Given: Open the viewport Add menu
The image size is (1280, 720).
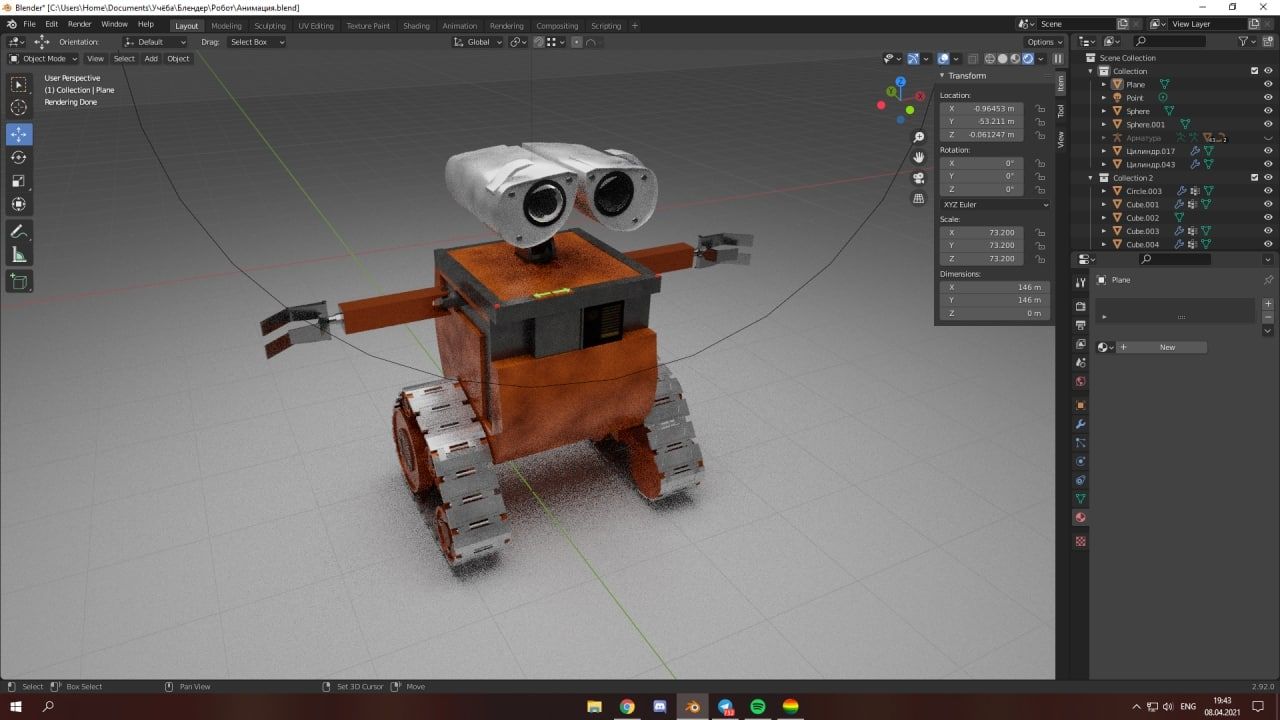Looking at the screenshot, I should pyautogui.click(x=151, y=59).
